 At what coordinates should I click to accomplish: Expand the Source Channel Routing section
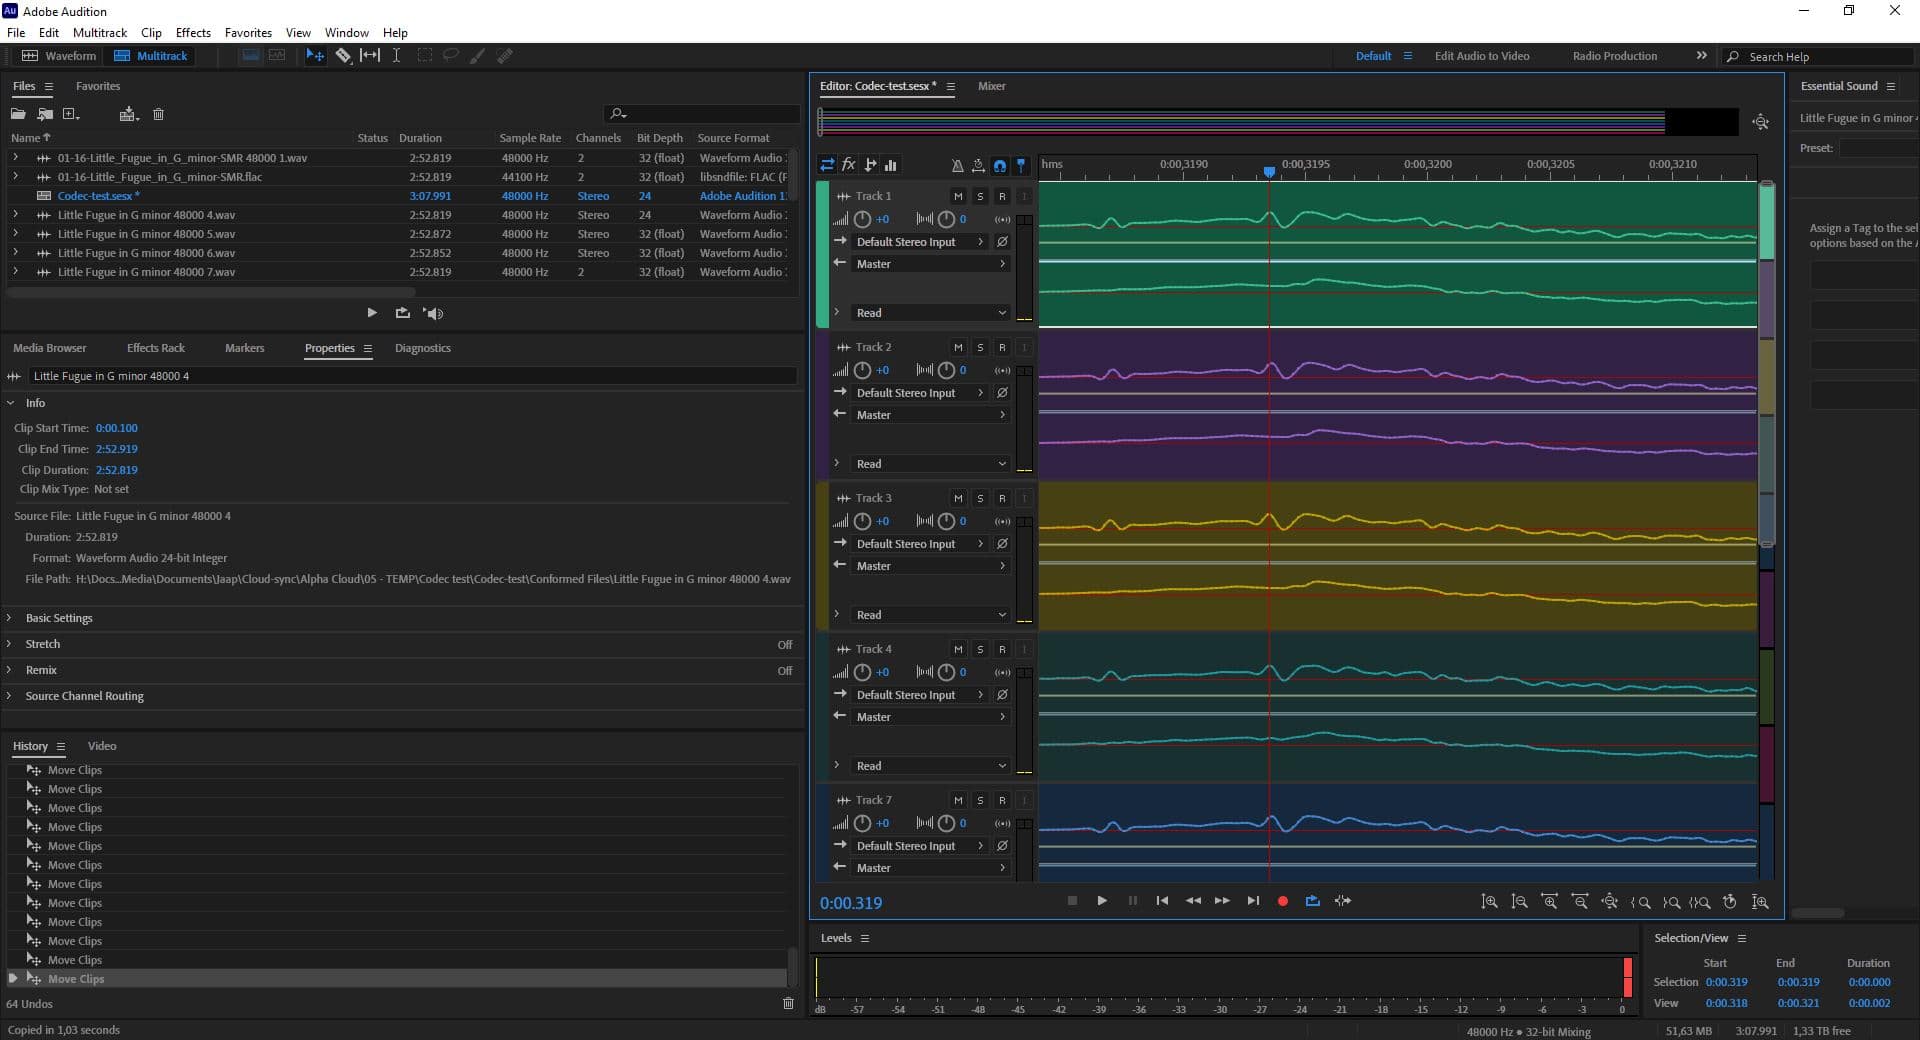click(9, 696)
